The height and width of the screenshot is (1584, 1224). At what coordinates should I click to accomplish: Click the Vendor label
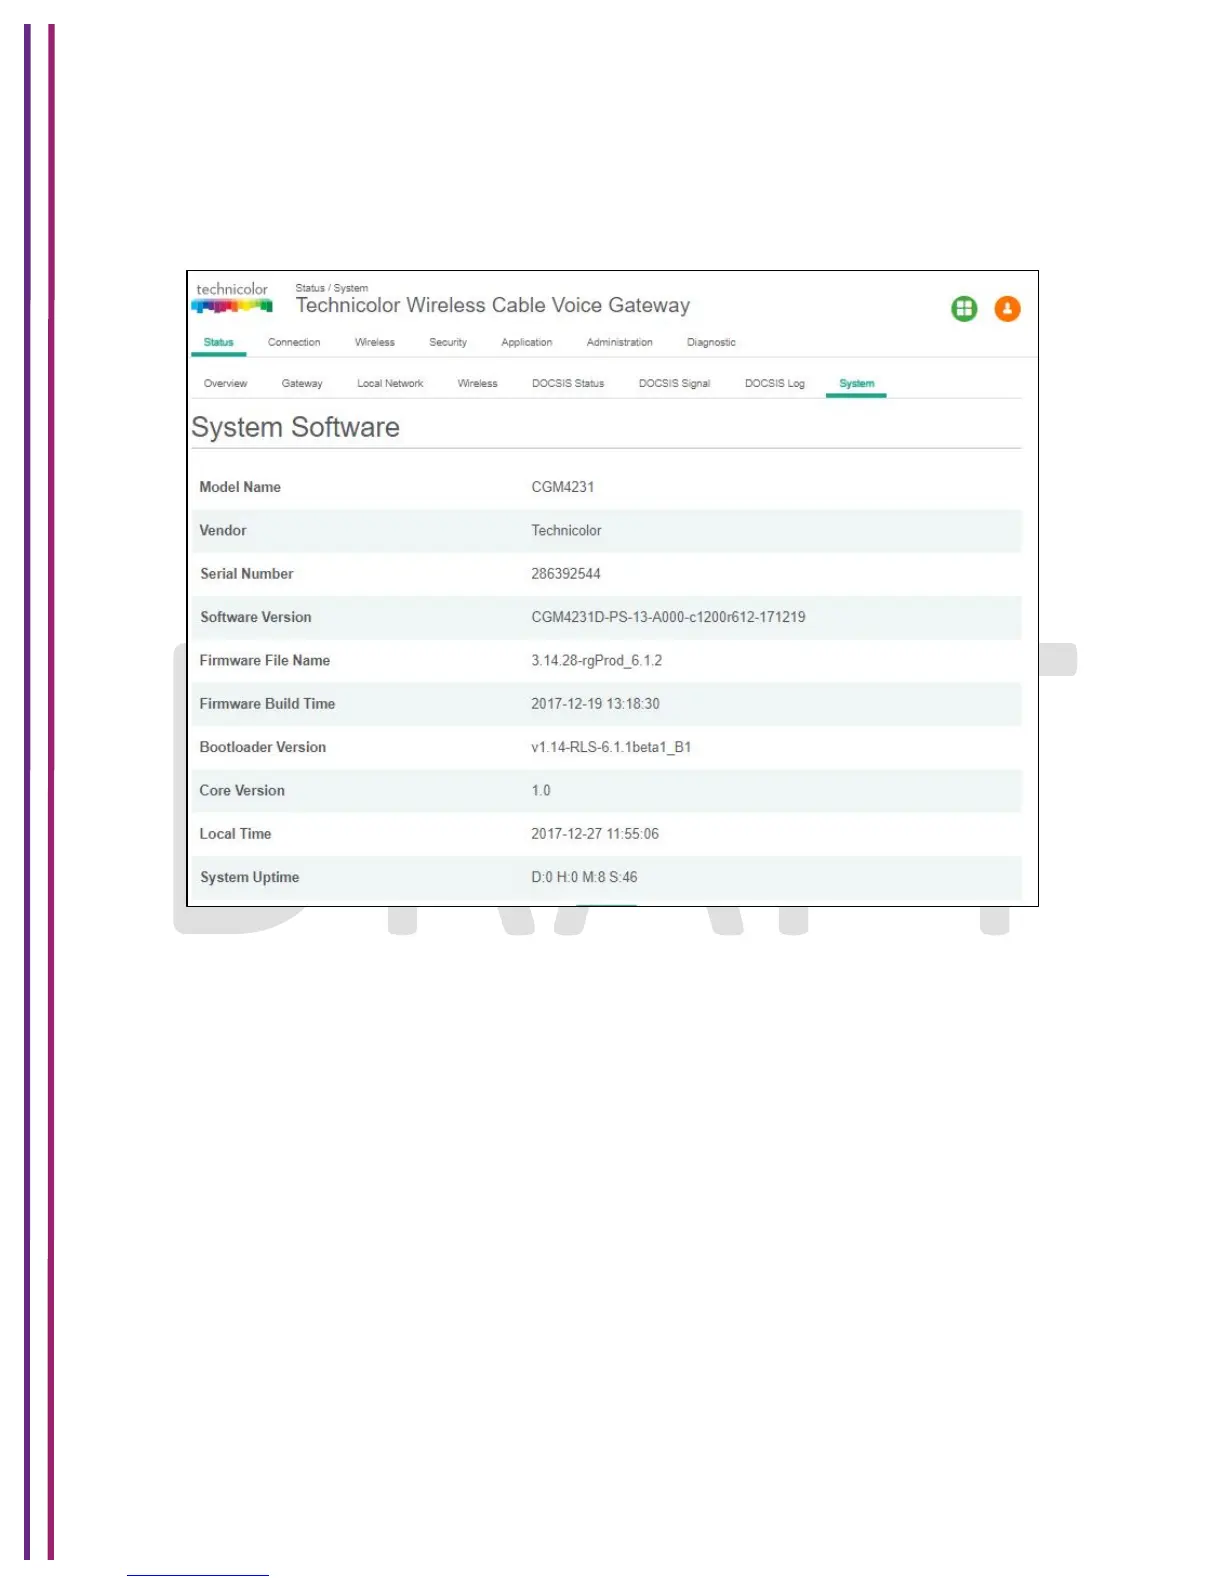(223, 530)
